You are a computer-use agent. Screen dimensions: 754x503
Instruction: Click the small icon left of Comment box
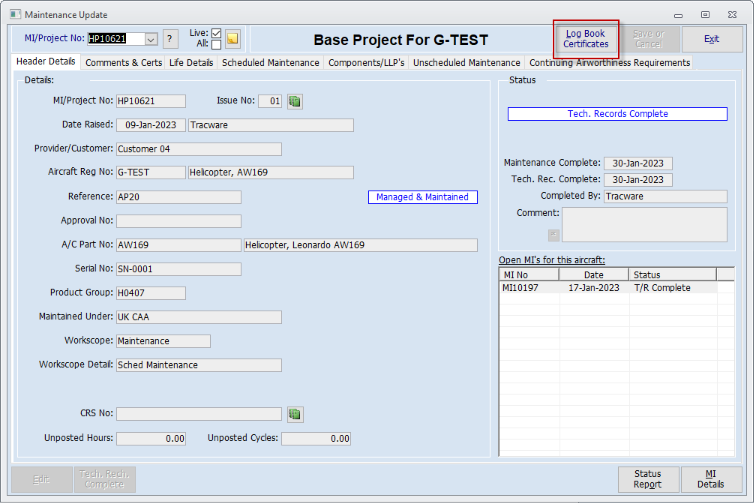[x=552, y=235]
